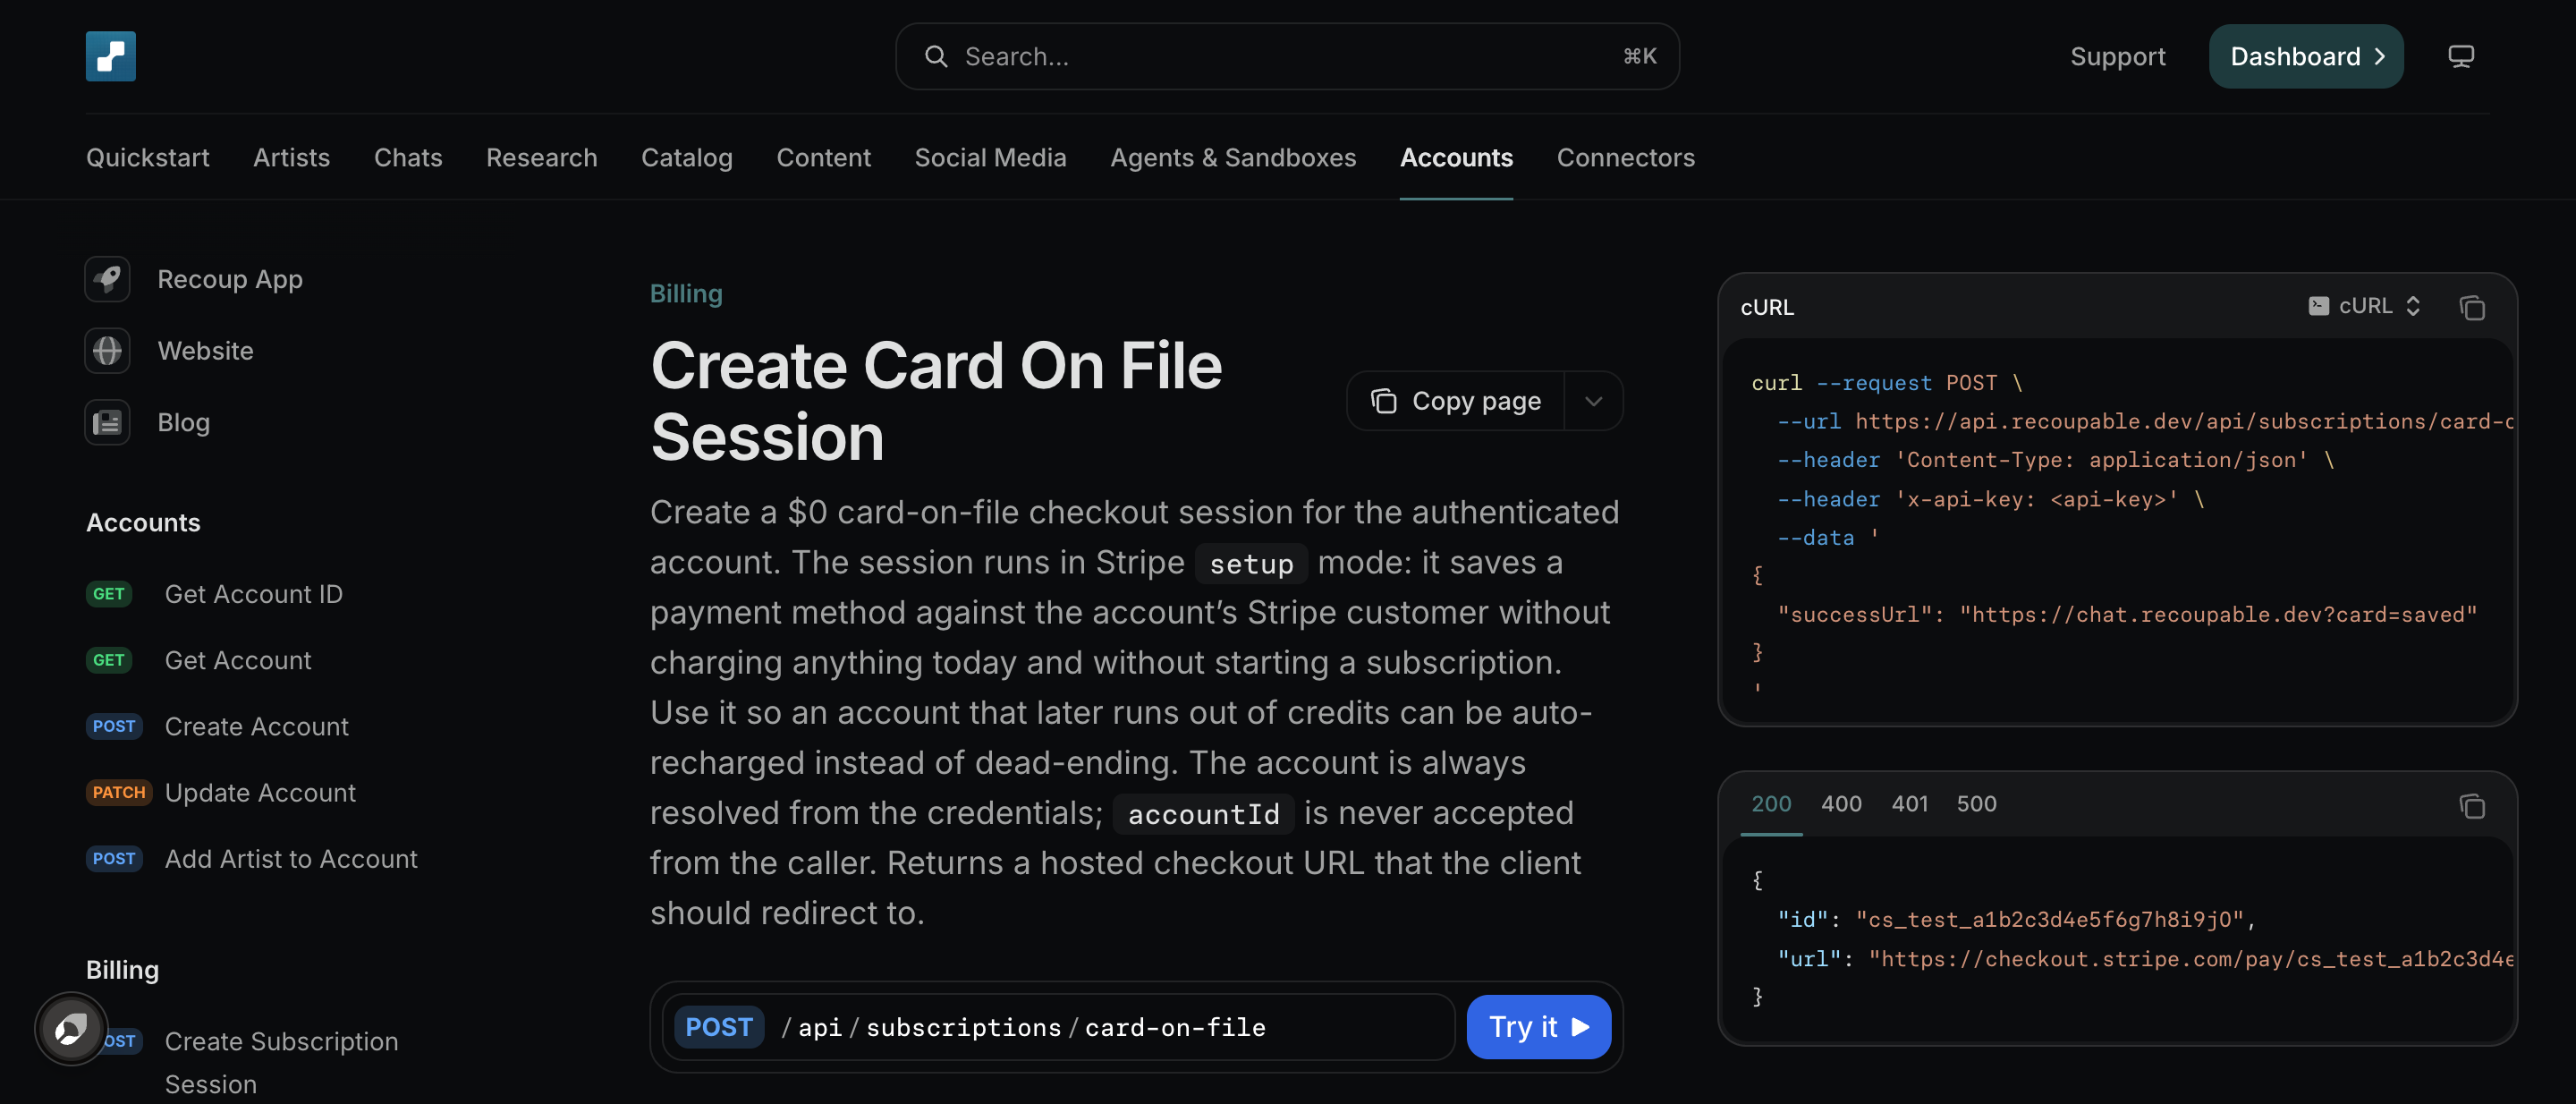Open the Update Account endpoint
The image size is (2576, 1104).
pyautogui.click(x=260, y=793)
